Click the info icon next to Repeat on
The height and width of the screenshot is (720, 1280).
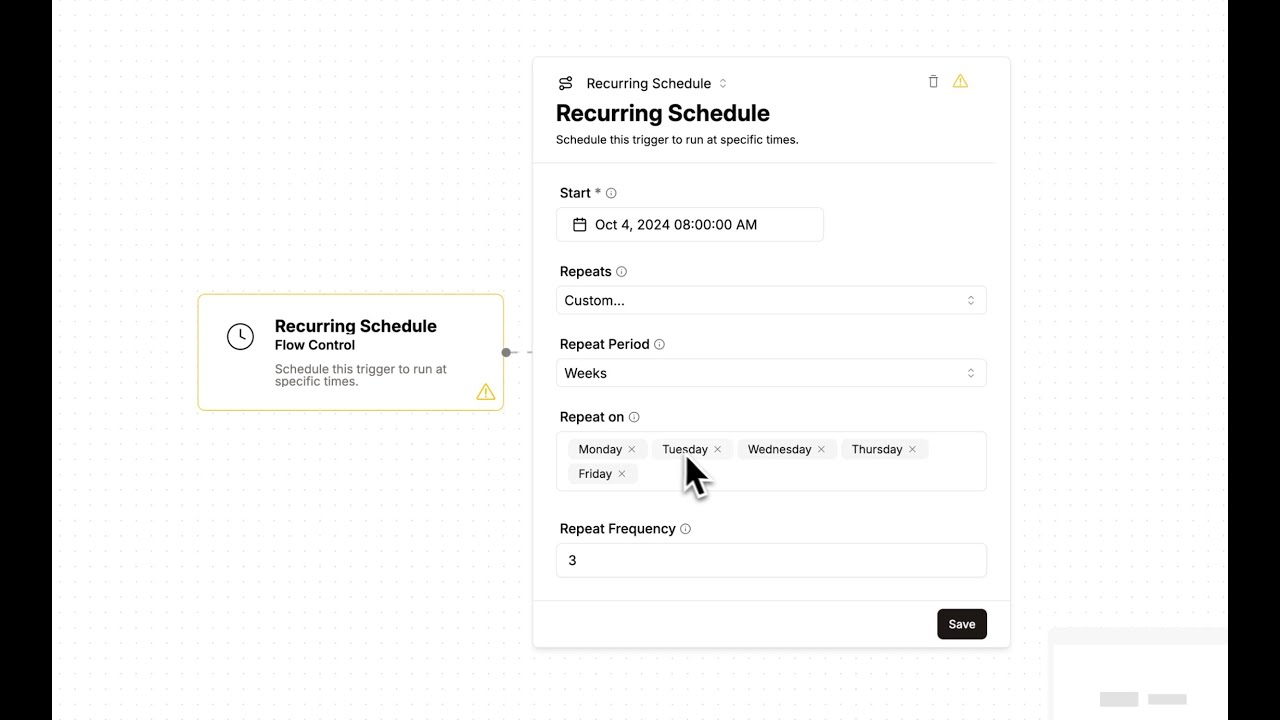[634, 417]
